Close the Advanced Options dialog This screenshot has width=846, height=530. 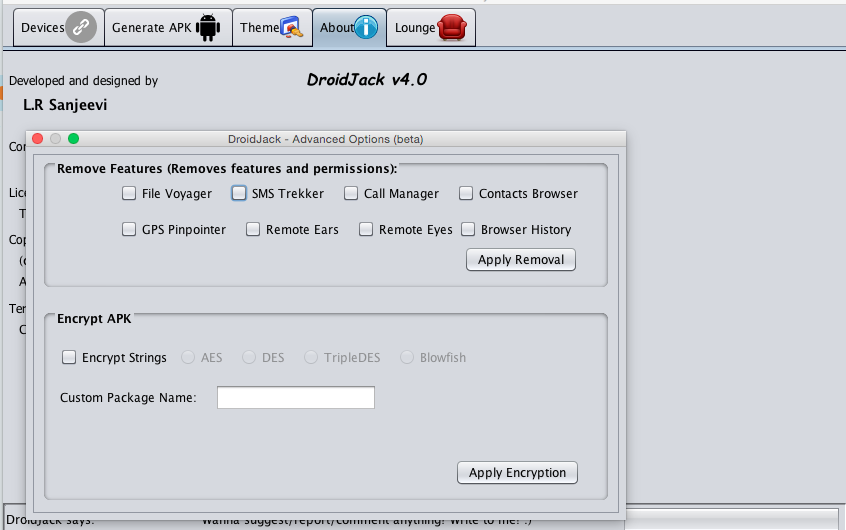tap(38, 139)
